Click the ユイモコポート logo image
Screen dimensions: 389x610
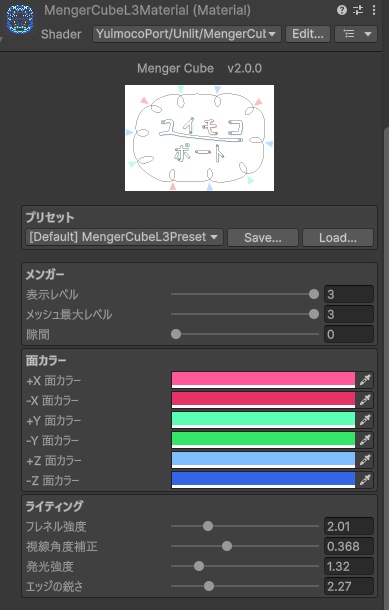pos(199,138)
